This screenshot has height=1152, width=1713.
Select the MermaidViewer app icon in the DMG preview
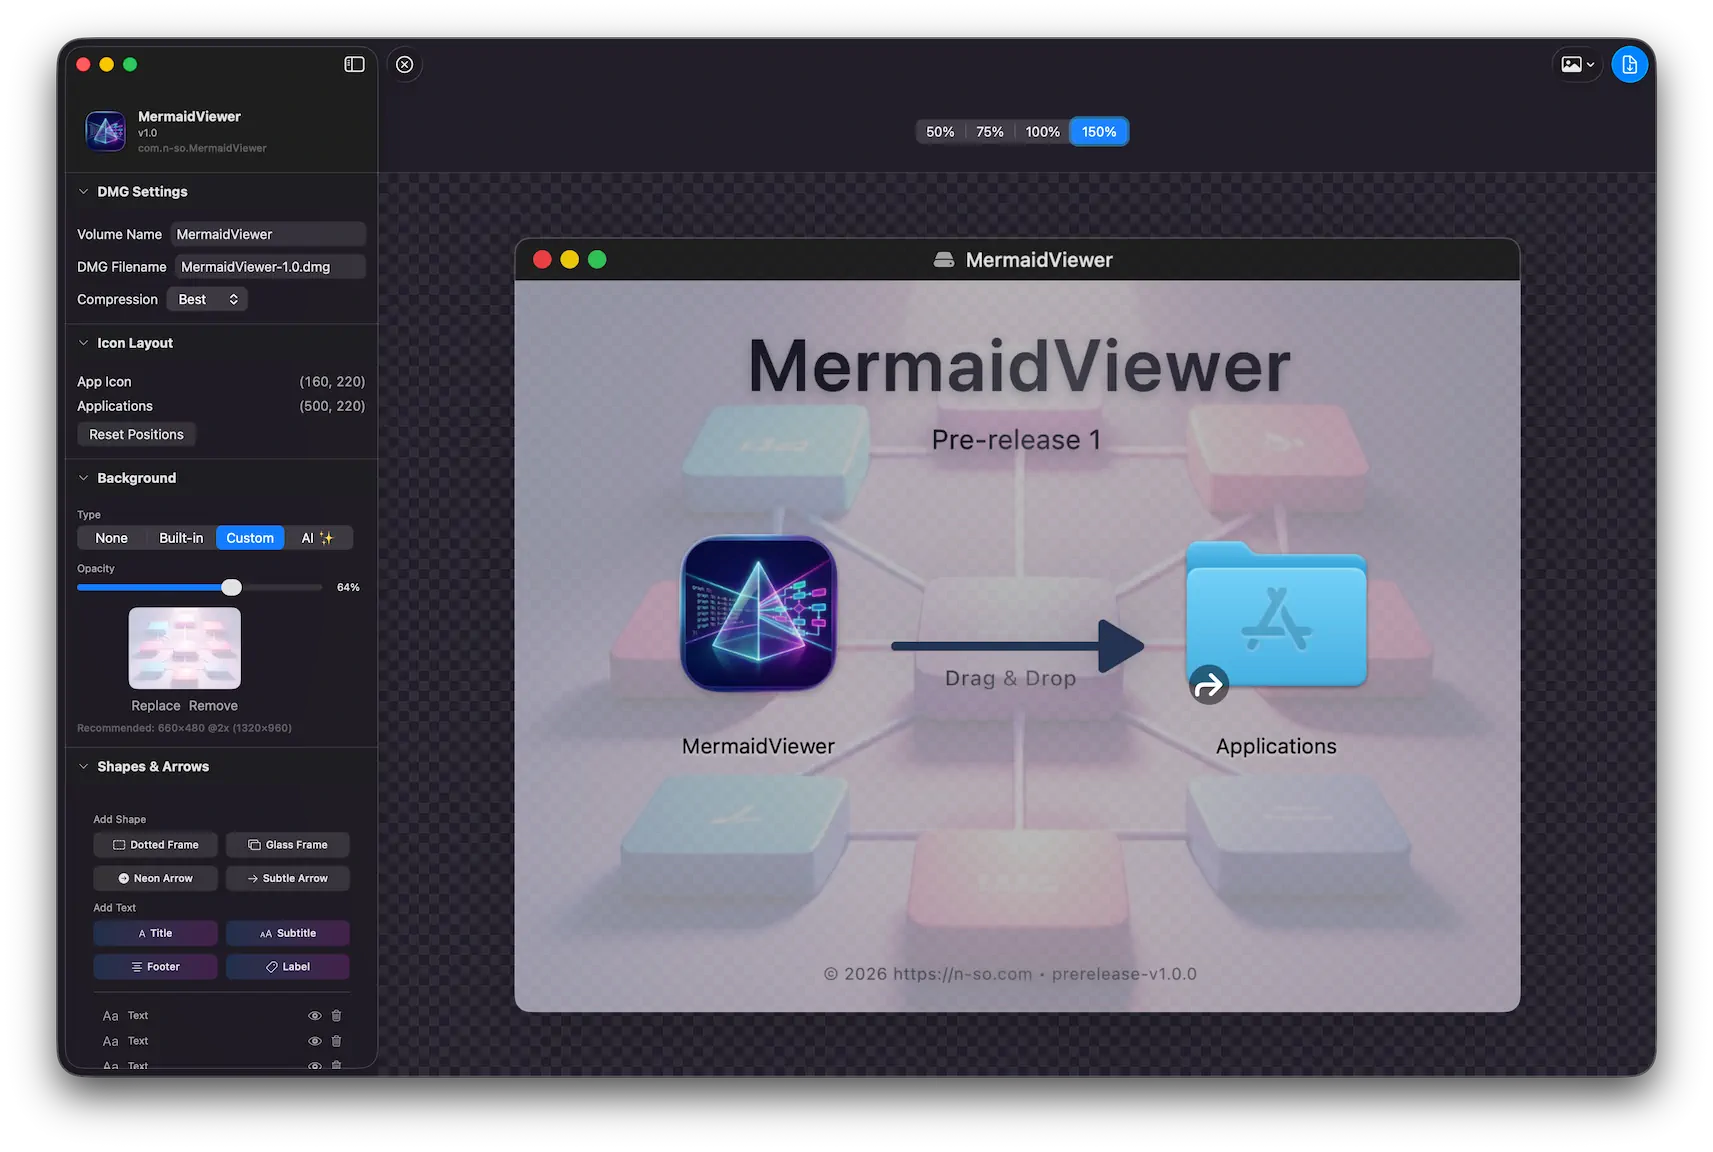(758, 613)
